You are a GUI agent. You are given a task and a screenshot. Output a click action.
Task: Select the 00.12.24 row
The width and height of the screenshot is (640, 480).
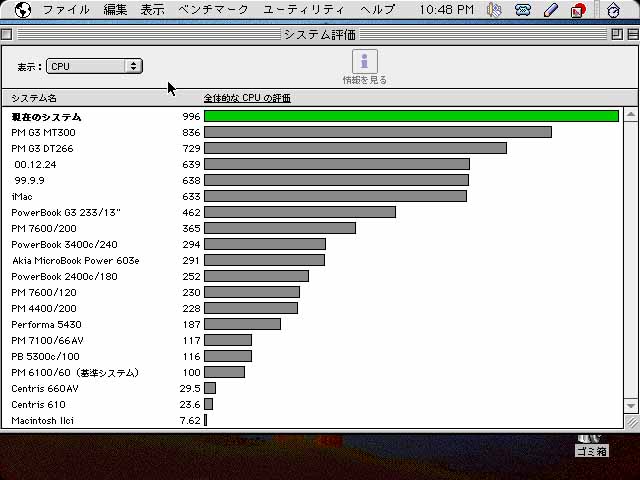coord(312,164)
